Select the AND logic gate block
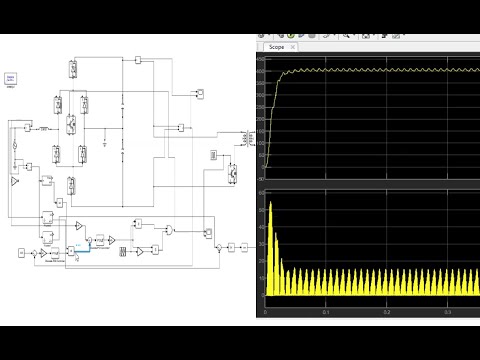This screenshot has height=360, width=480. pyautogui.click(x=170, y=230)
